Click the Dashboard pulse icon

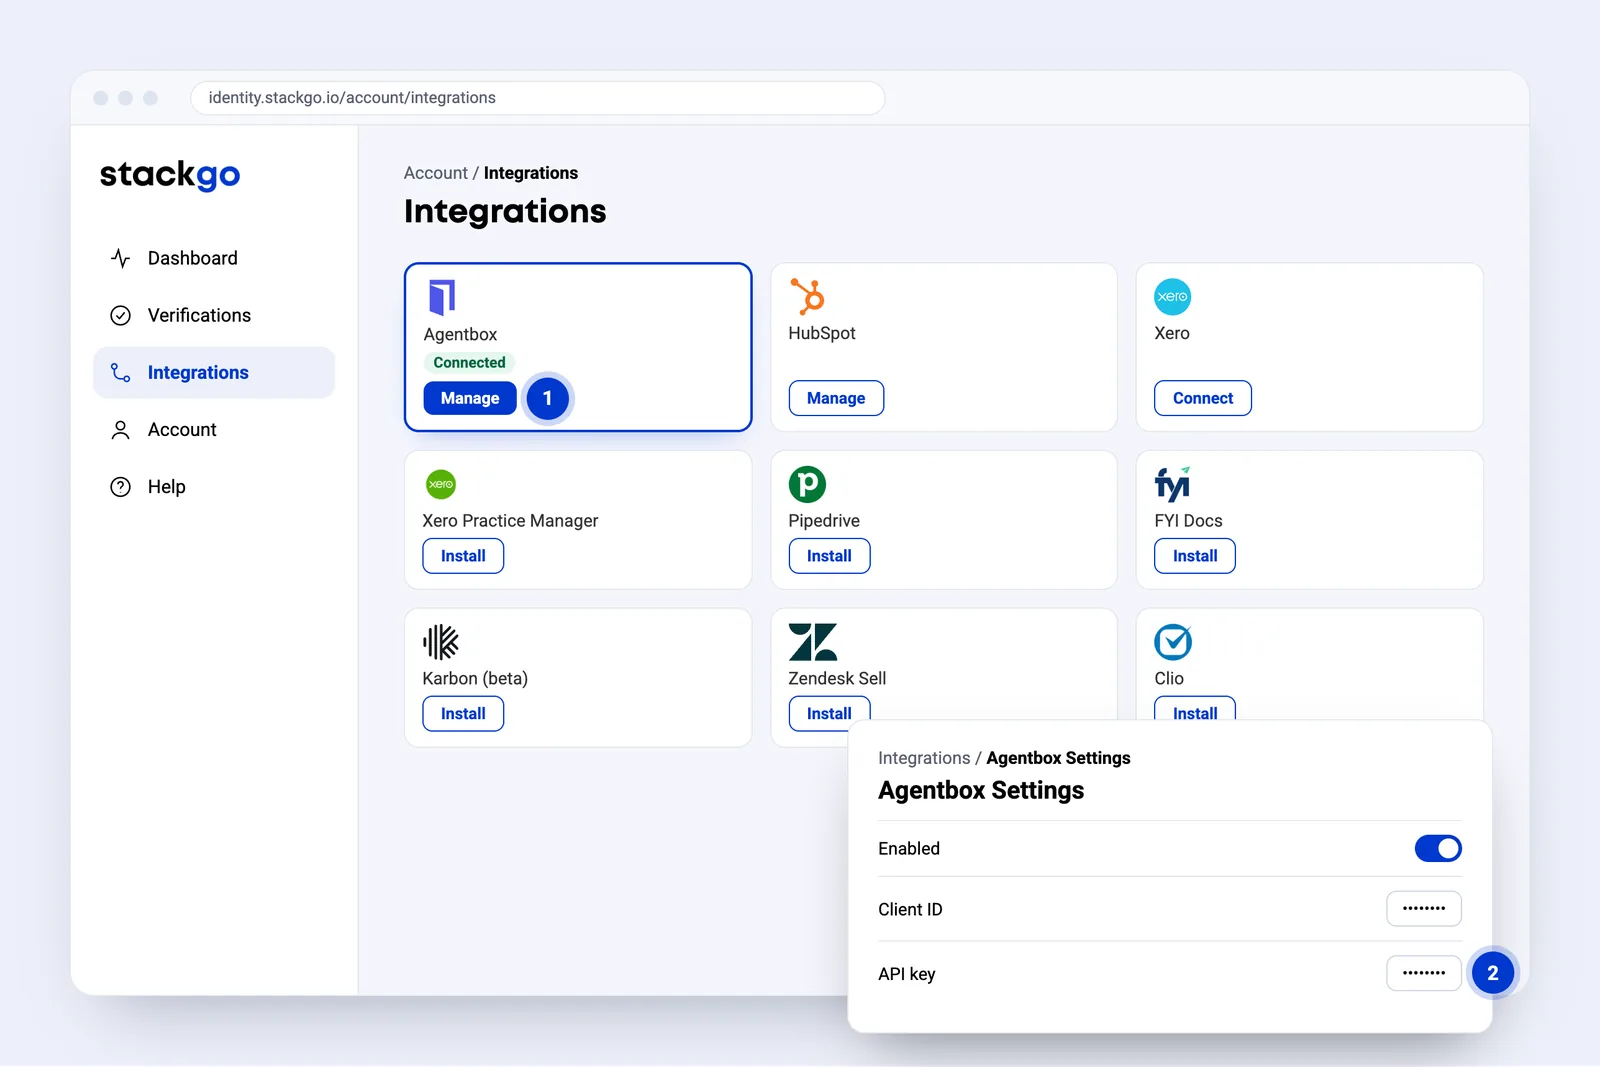point(121,258)
